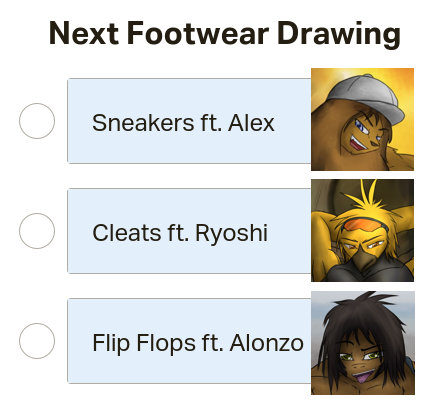Click the words Flip Flops in third option
This screenshot has width=443, height=411.
tap(144, 343)
